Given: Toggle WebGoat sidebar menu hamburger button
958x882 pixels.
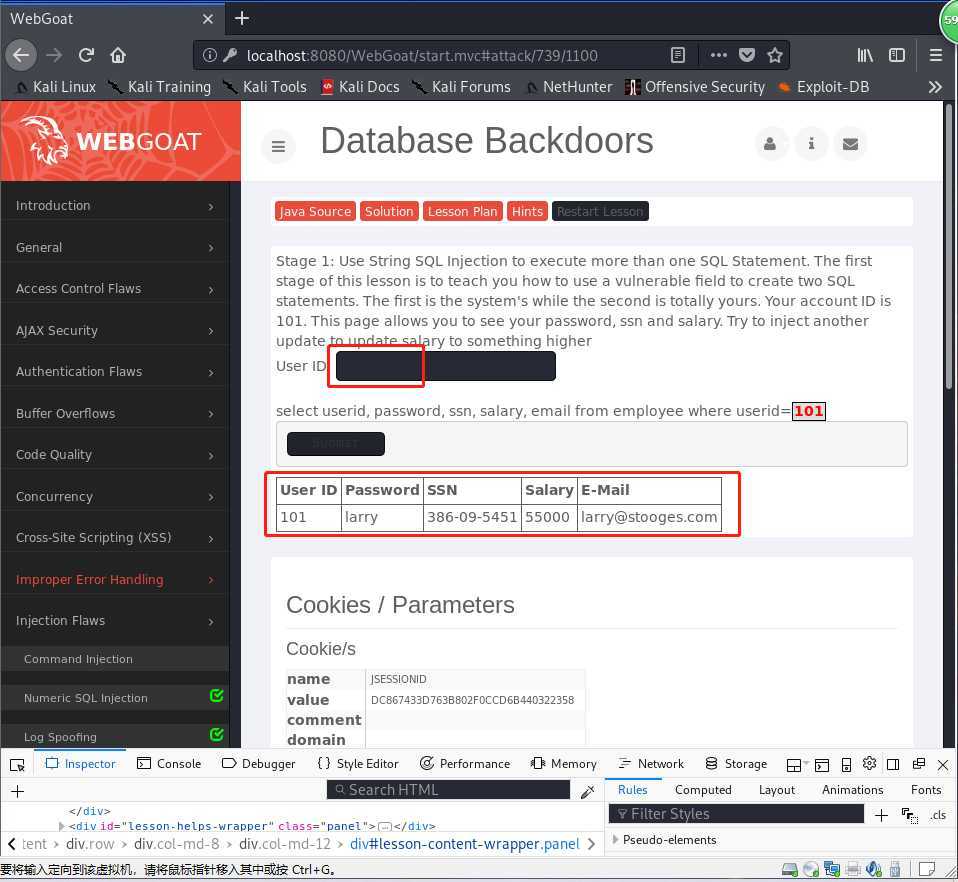Looking at the screenshot, I should [x=278, y=147].
